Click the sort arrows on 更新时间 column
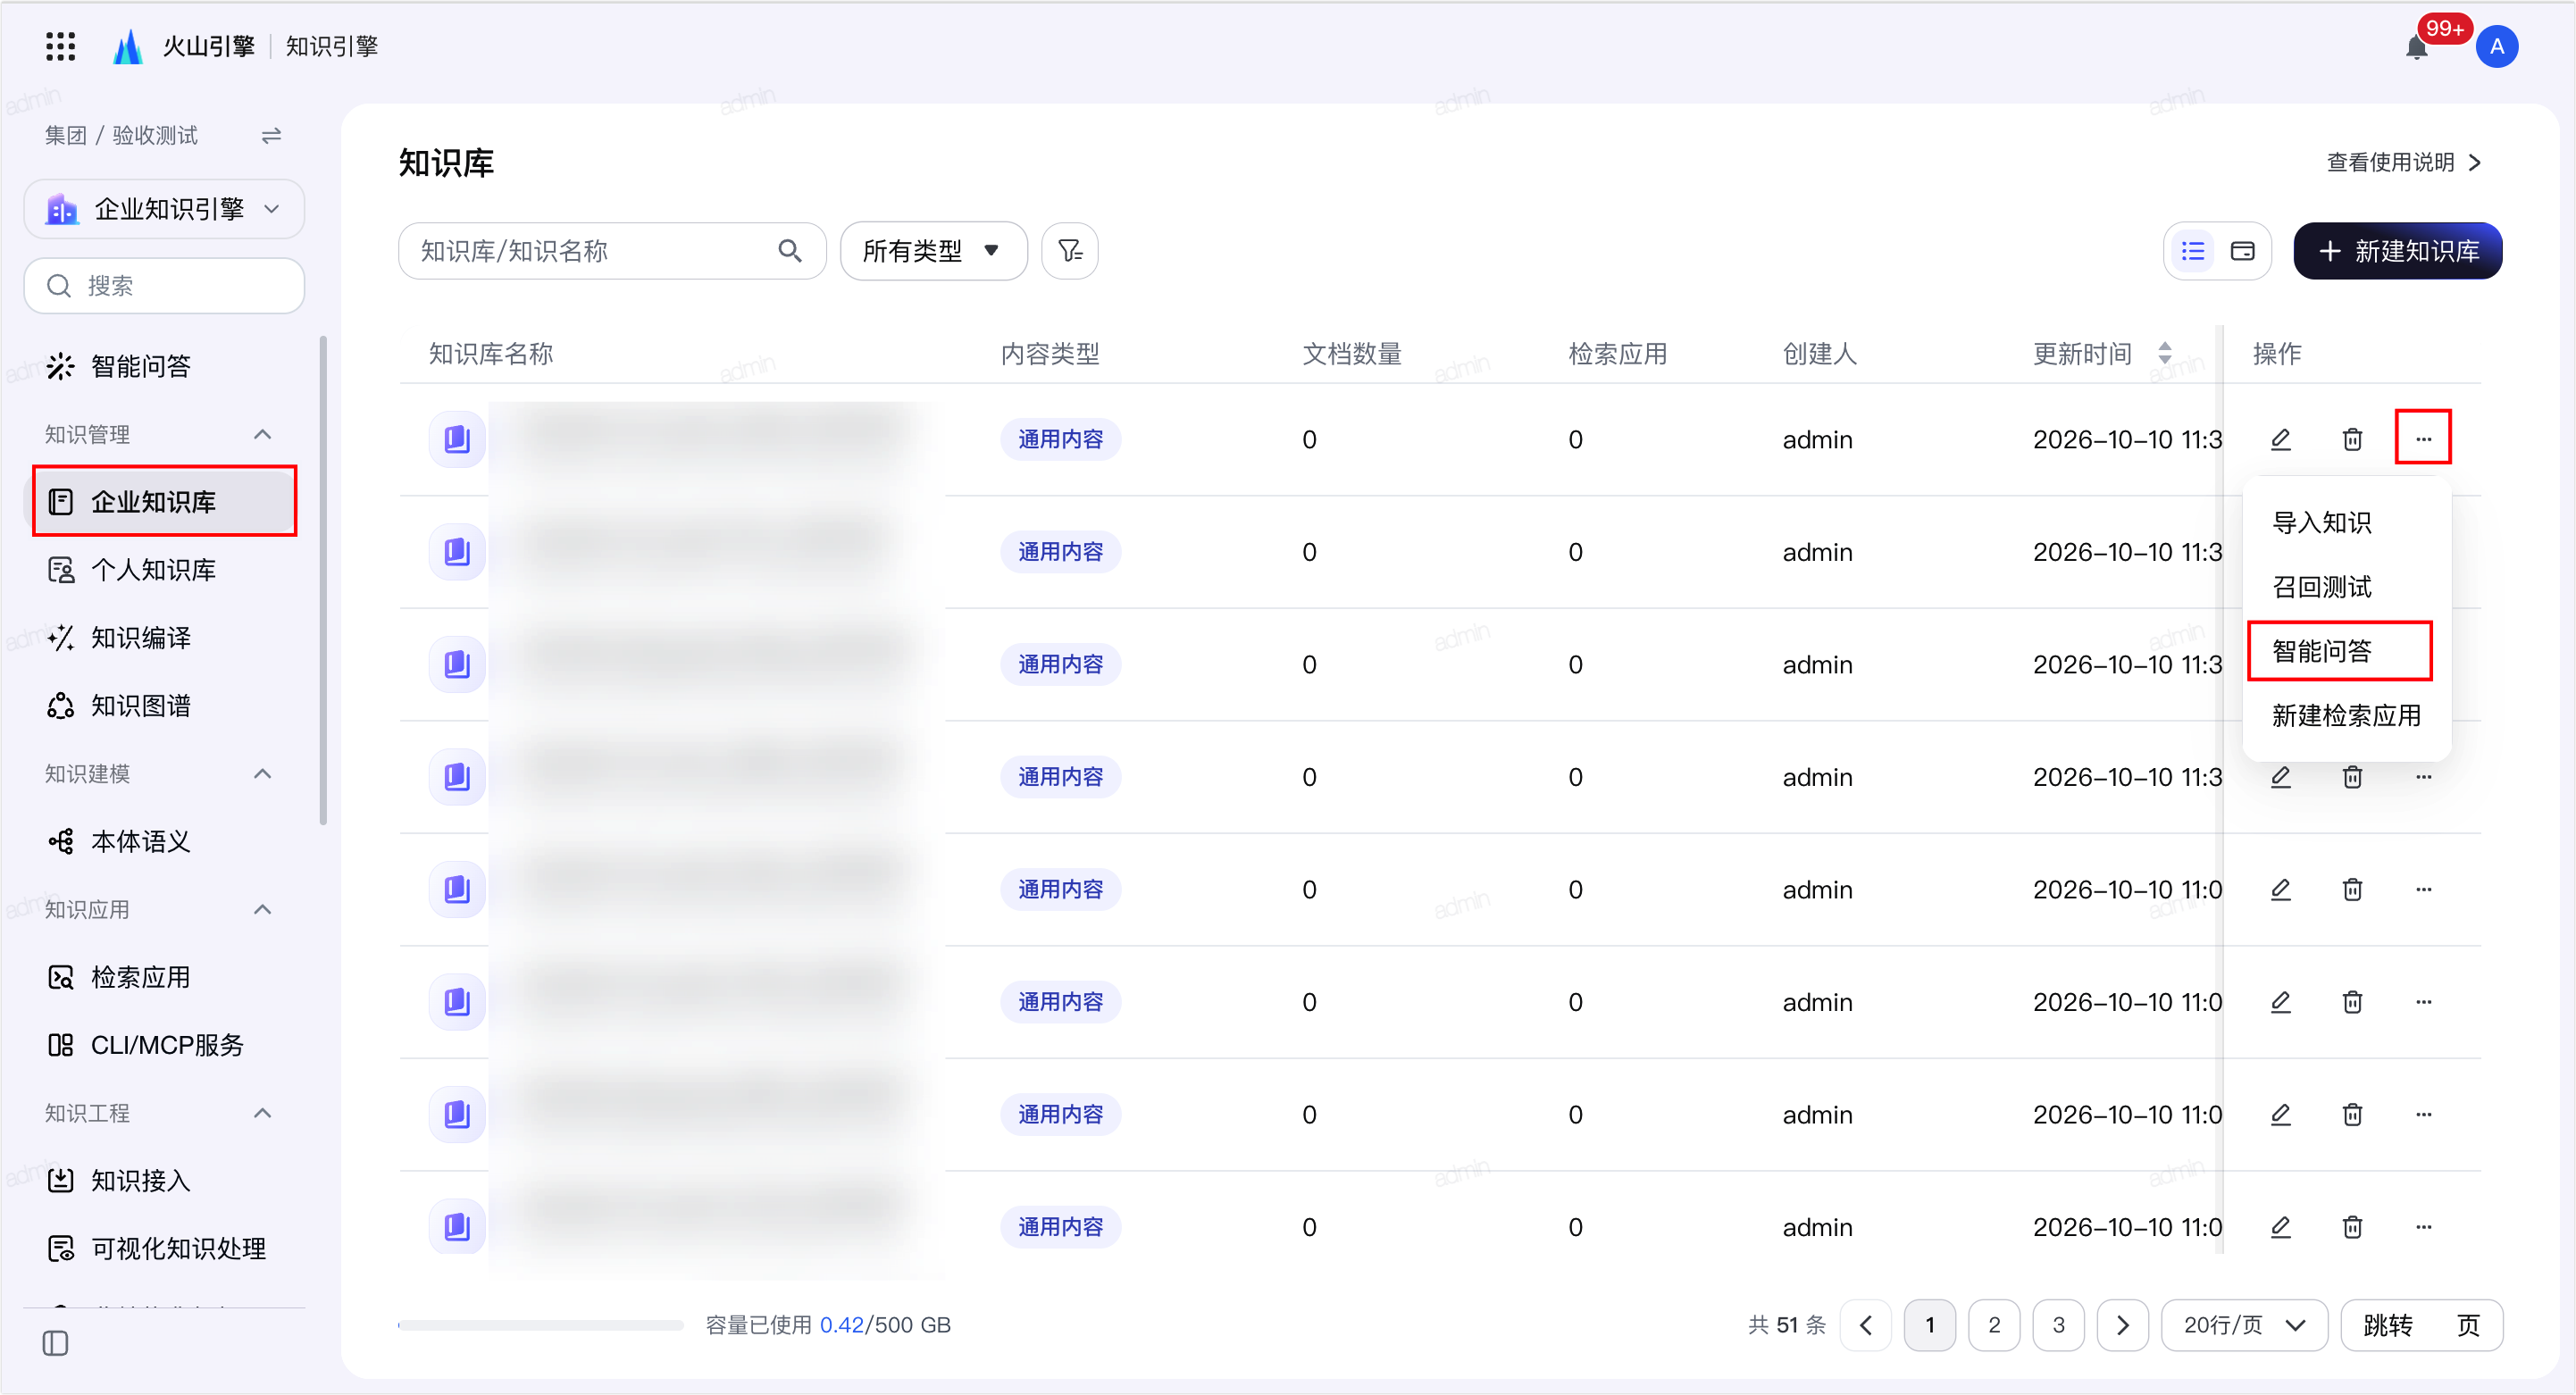 (x=2164, y=353)
